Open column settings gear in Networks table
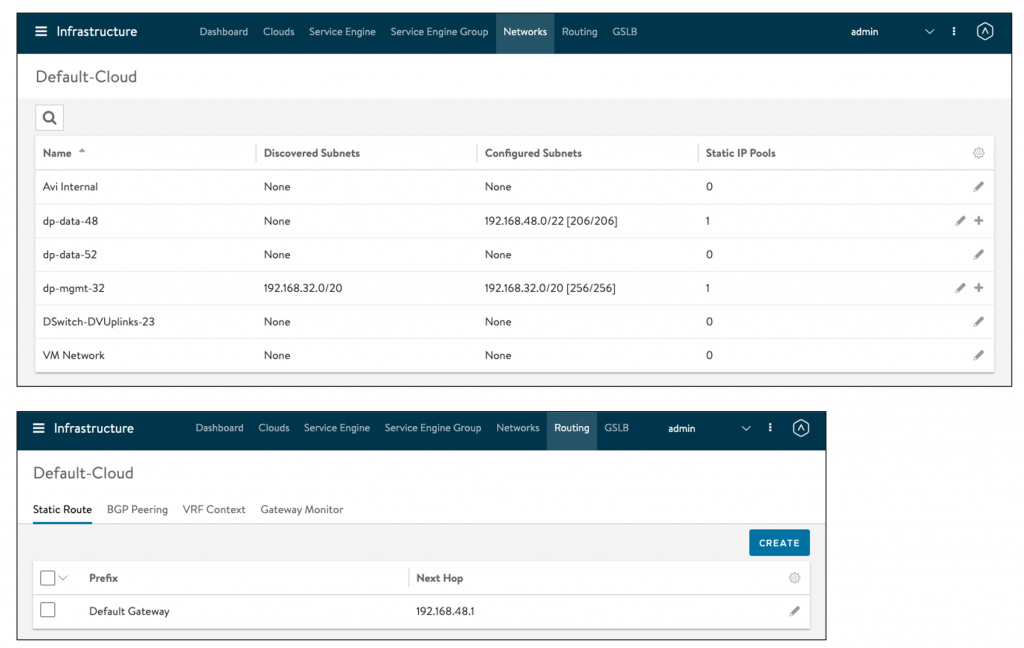This screenshot has height=648, width=1024. 978,153
